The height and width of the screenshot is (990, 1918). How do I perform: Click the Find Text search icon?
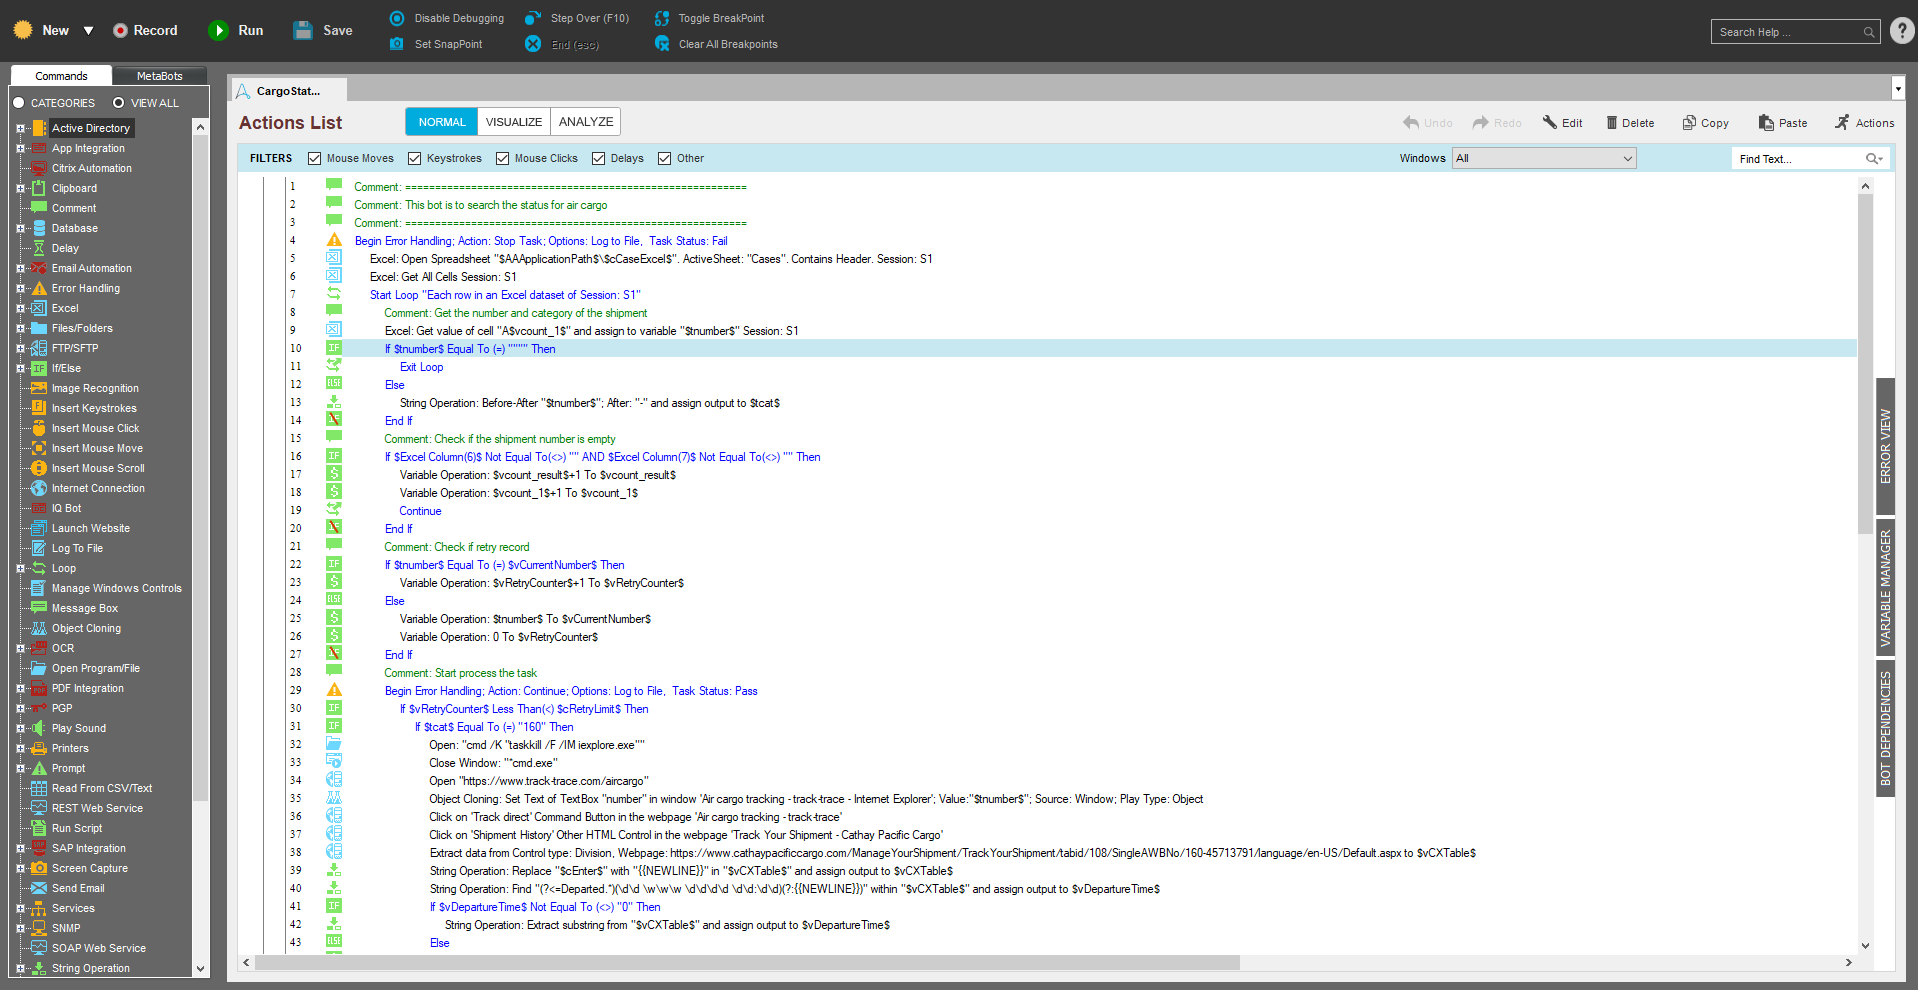click(x=1874, y=159)
